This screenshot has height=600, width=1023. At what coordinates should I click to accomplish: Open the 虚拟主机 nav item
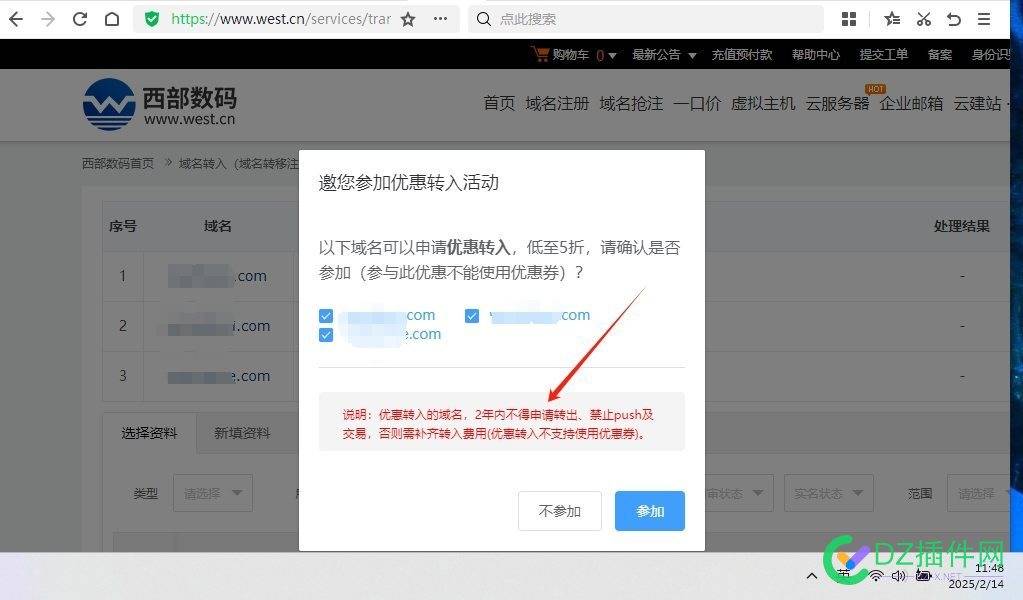tap(763, 103)
